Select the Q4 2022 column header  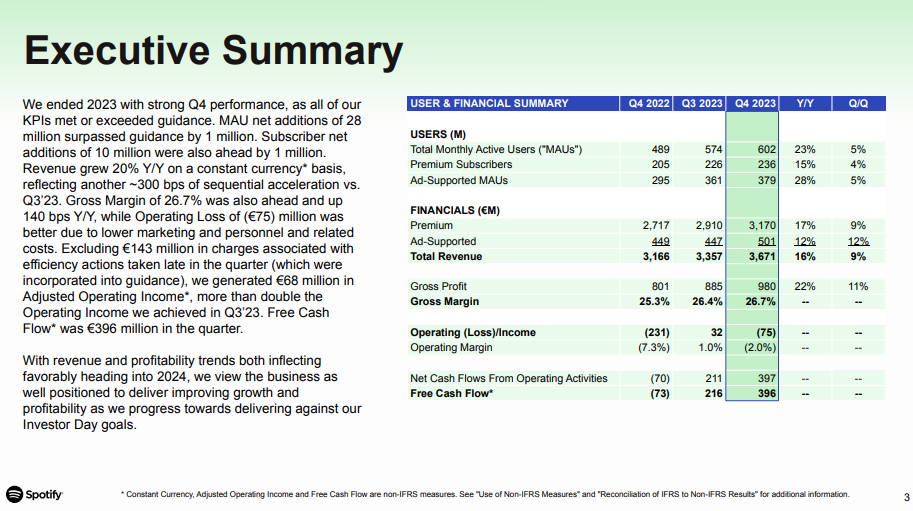647,103
